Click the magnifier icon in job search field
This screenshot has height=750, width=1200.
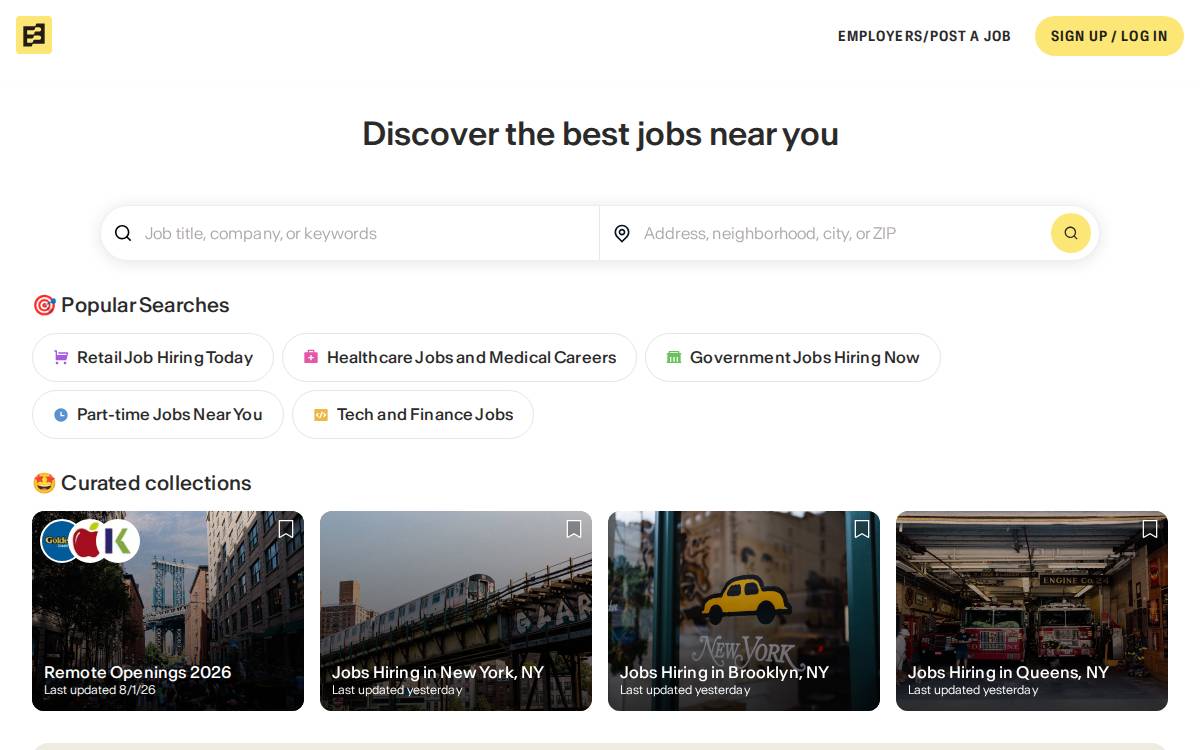[123, 233]
